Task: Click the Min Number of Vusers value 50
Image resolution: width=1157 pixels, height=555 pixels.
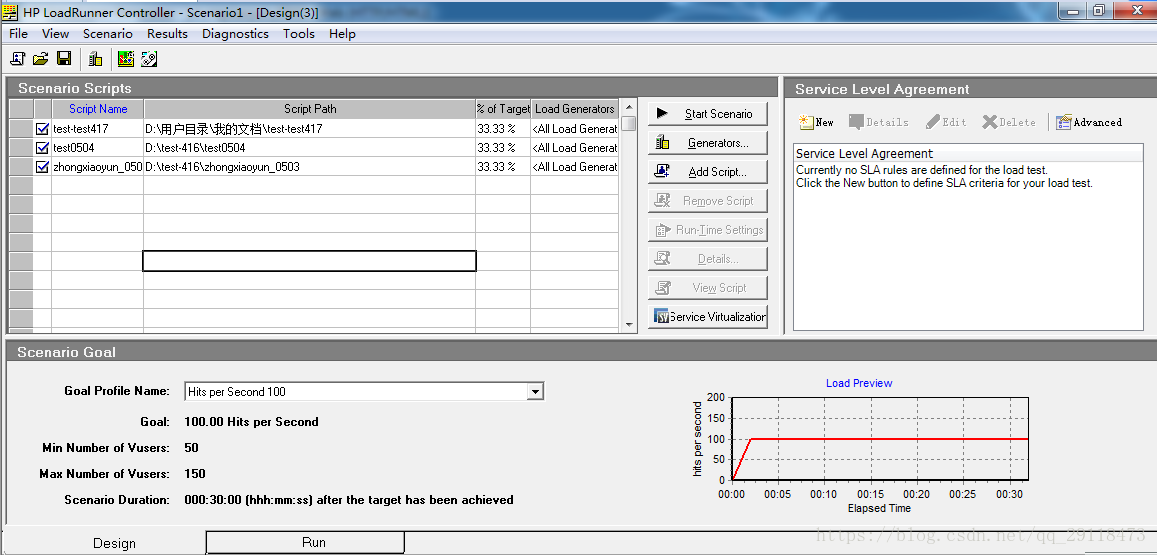Action: point(191,448)
